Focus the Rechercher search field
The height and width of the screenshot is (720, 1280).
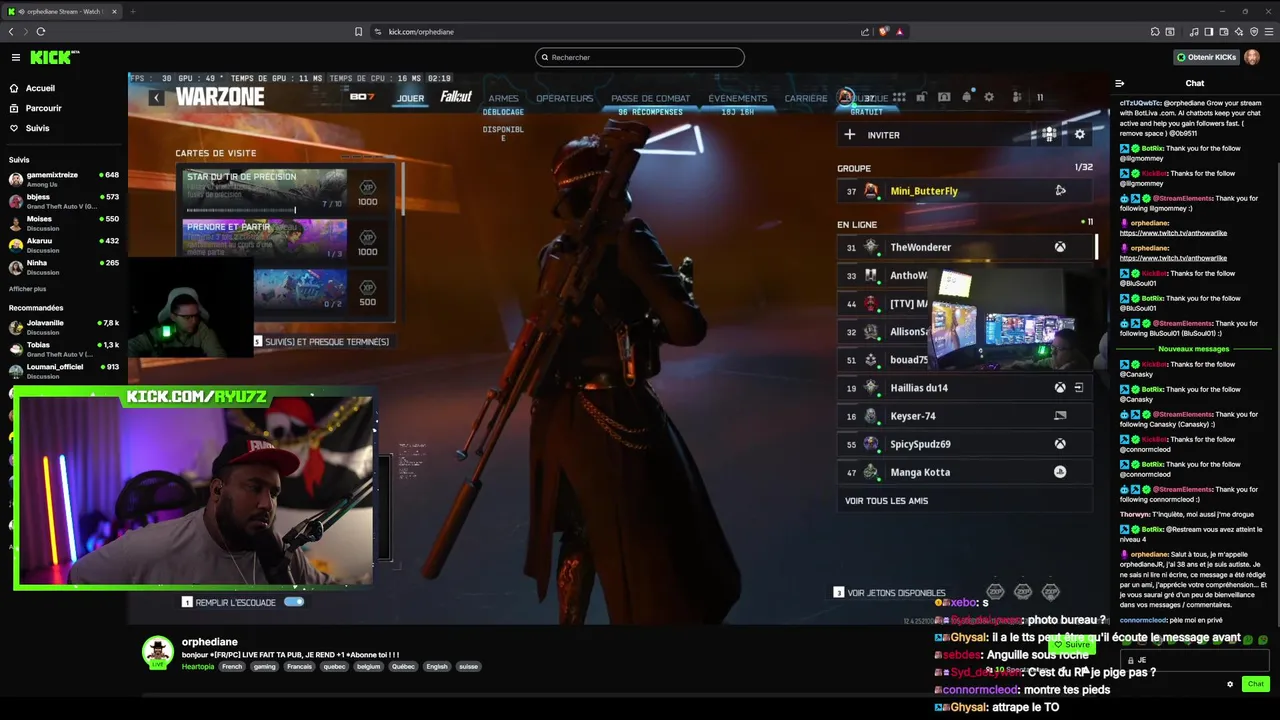640,57
